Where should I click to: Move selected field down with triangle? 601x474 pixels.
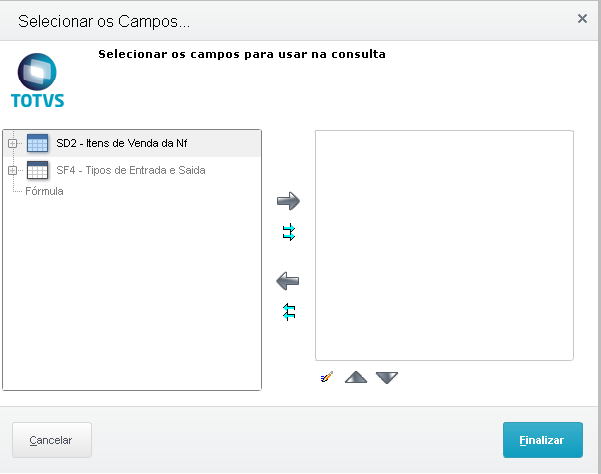pos(387,377)
